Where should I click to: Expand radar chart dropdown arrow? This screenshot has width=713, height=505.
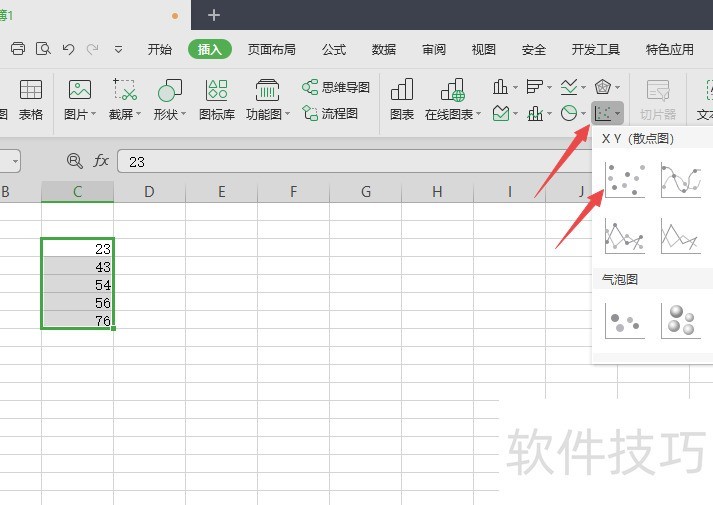617,87
